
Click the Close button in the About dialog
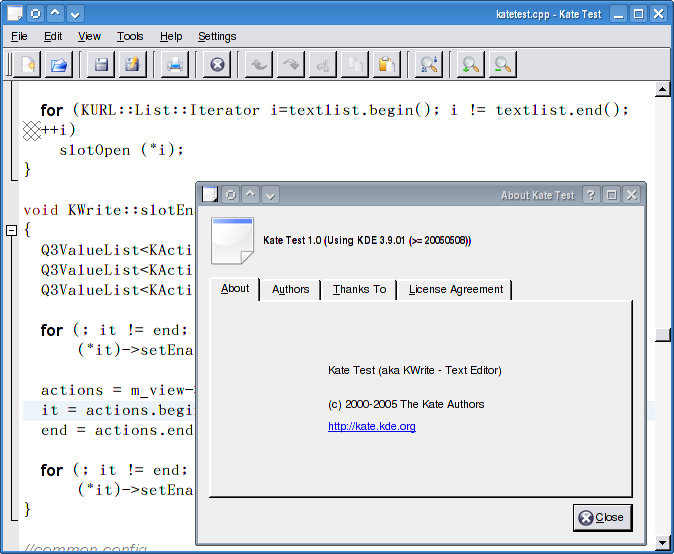(x=603, y=517)
